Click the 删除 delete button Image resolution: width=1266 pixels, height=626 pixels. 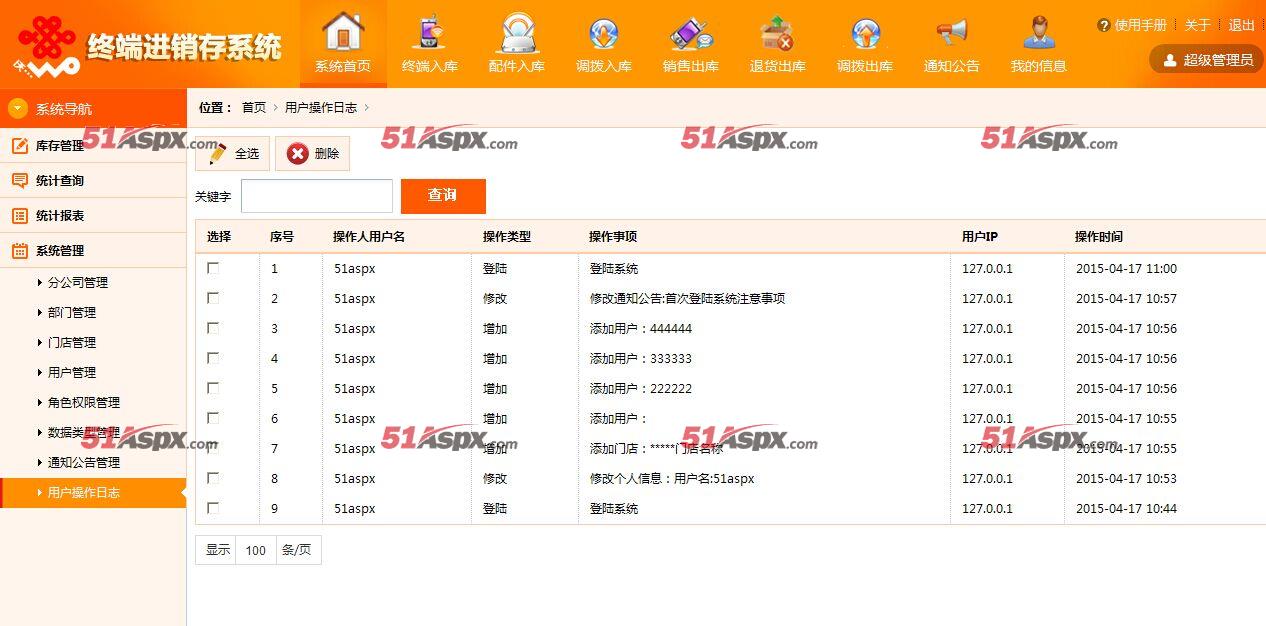[313, 154]
